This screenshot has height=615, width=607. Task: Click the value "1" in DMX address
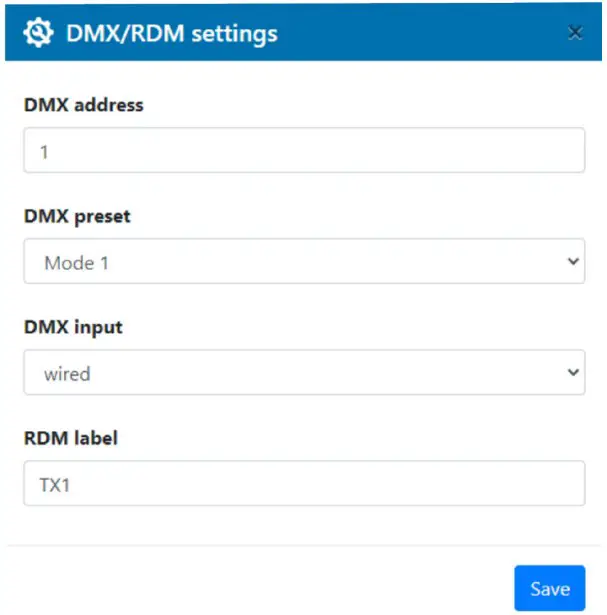(44, 151)
